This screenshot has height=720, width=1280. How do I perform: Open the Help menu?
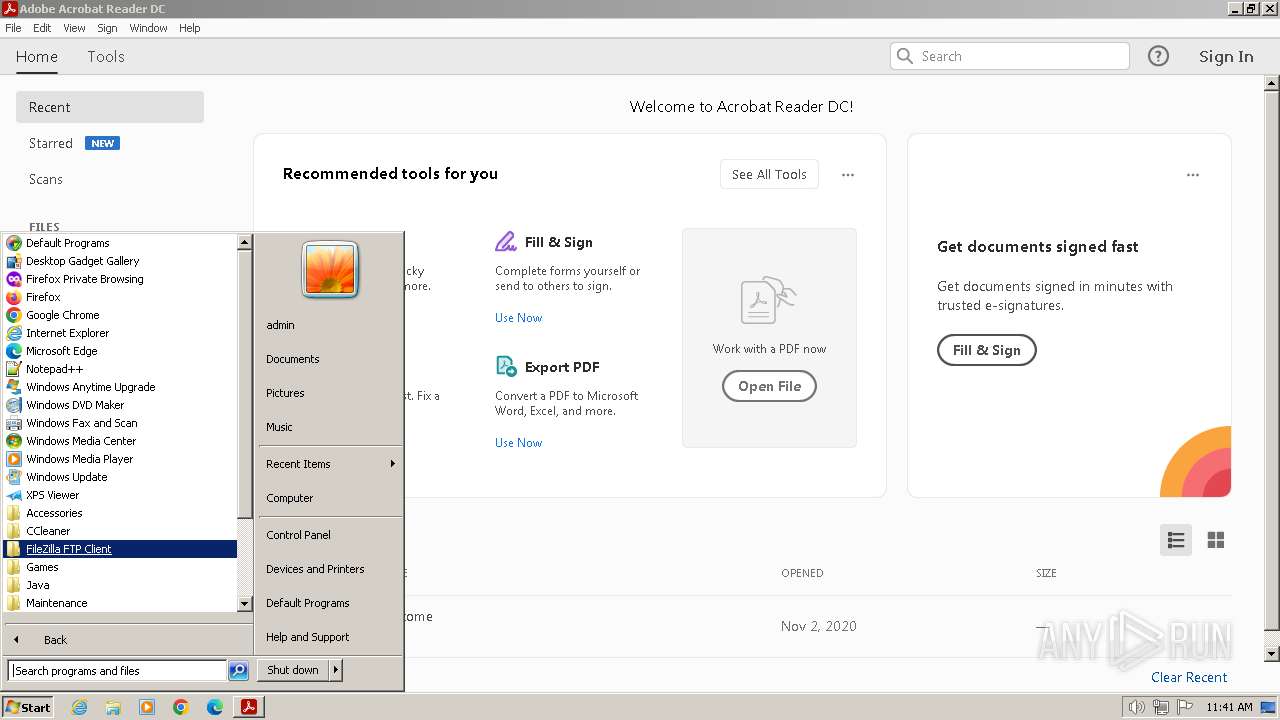(190, 28)
